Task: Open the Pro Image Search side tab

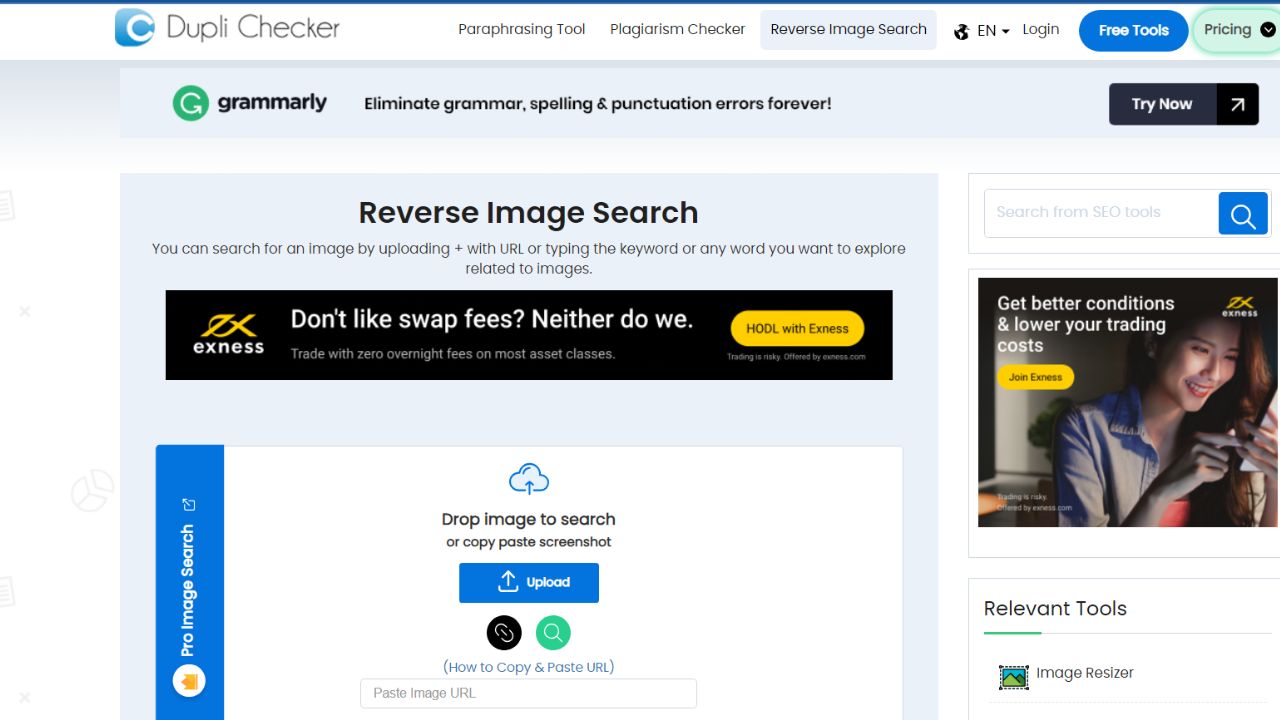Action: click(x=190, y=582)
